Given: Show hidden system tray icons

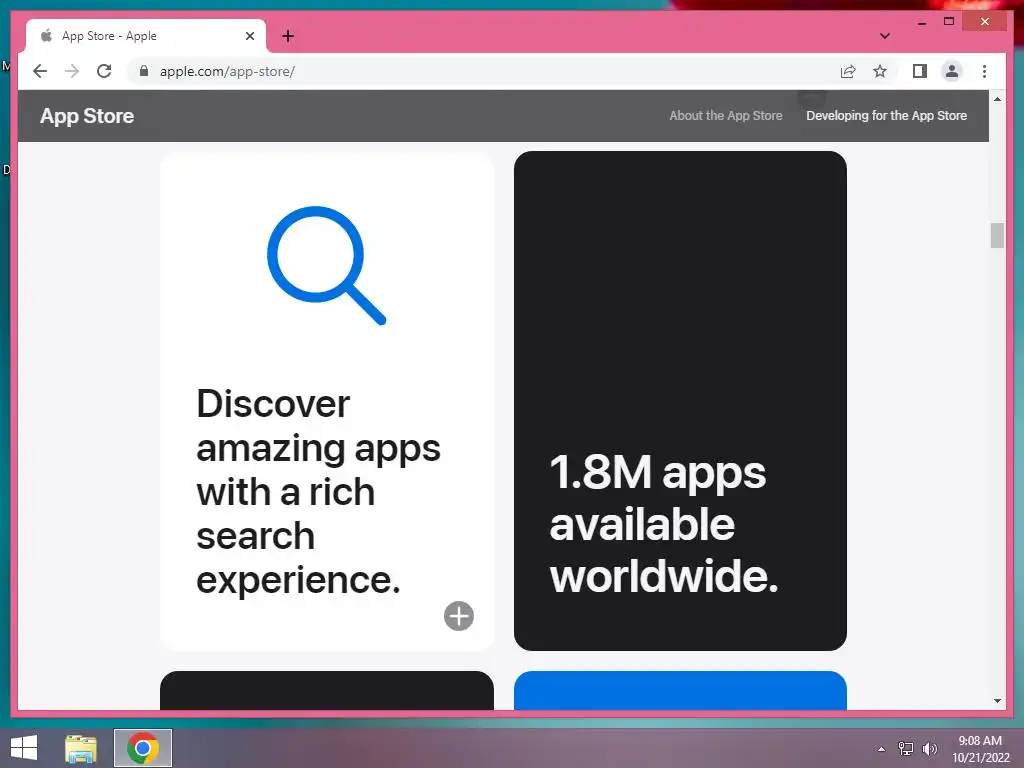Looking at the screenshot, I should [x=882, y=749].
